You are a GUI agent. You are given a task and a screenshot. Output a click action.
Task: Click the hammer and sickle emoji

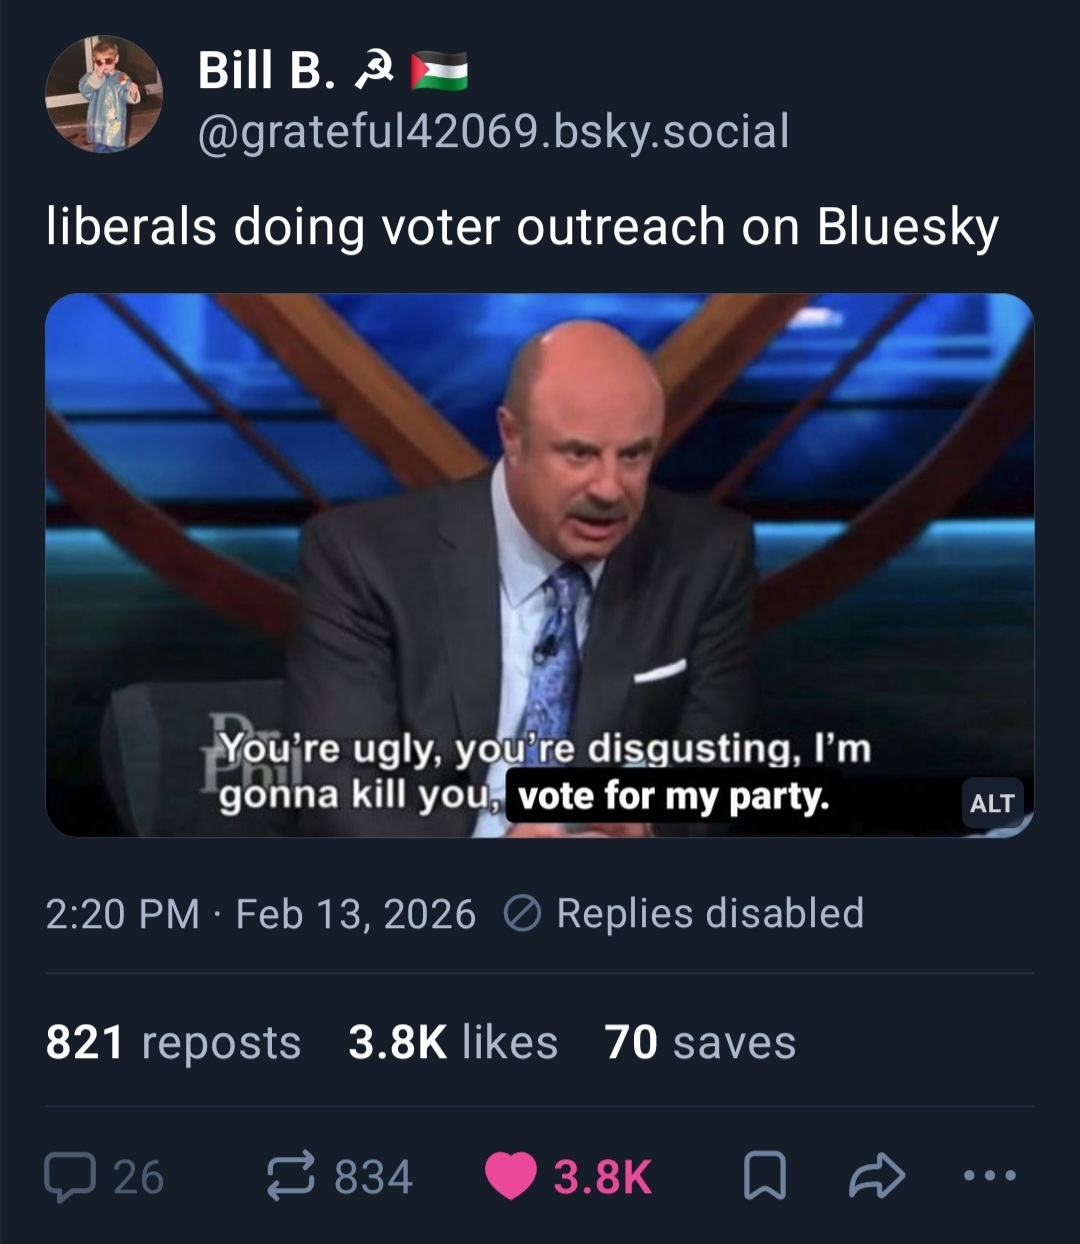click(x=373, y=69)
